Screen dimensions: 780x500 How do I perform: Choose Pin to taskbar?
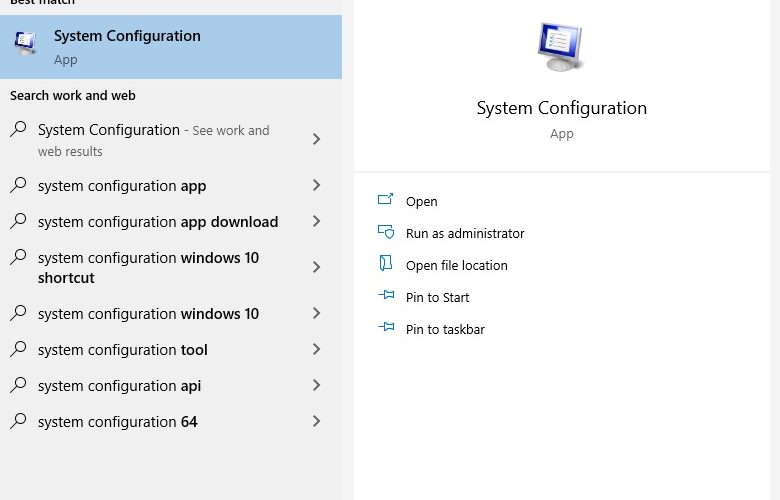445,329
